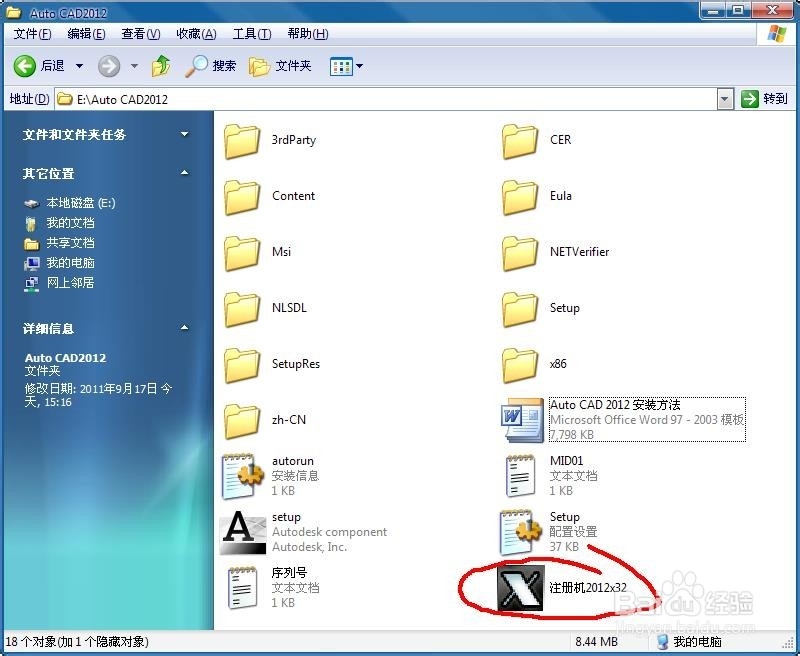Click the grey Forward arrow button
The height and width of the screenshot is (656, 800).
(x=109, y=66)
